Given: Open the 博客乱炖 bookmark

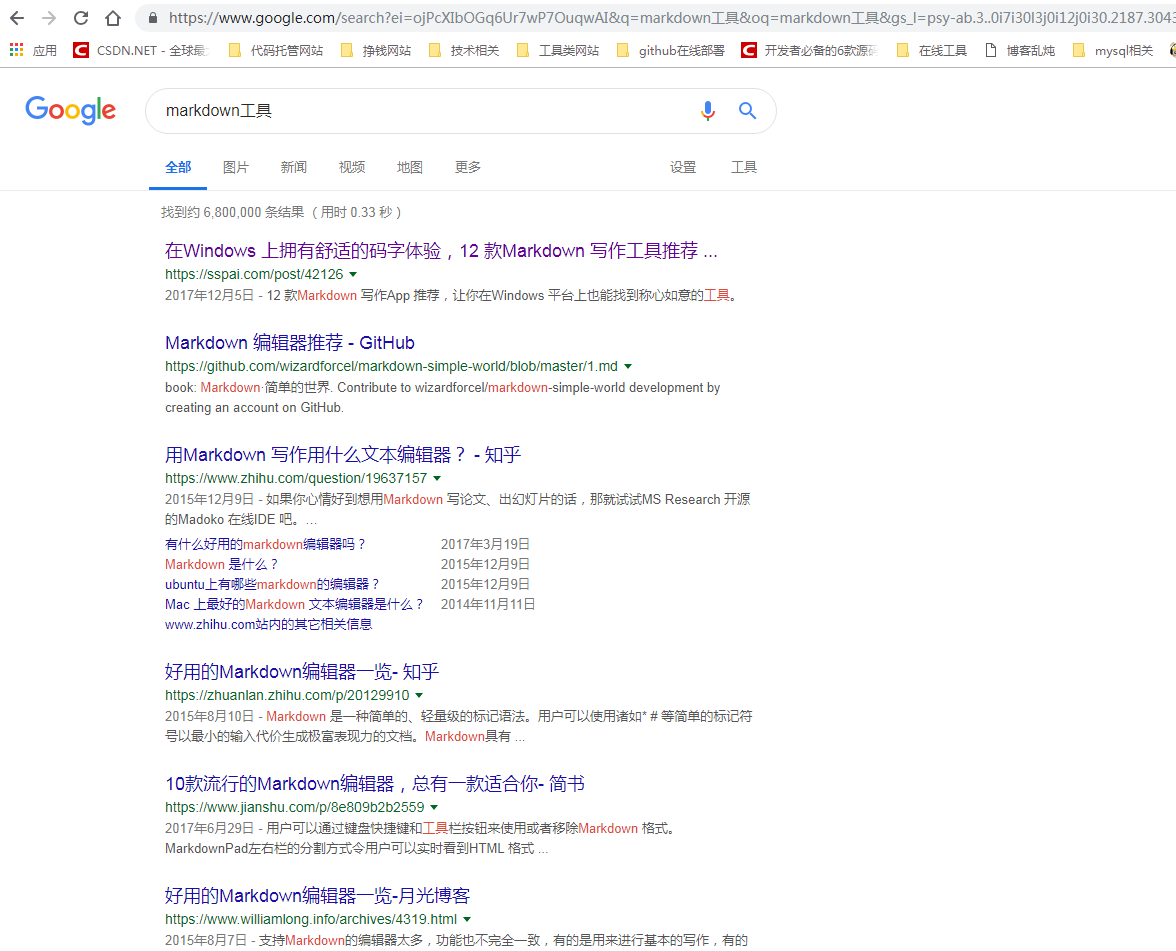Looking at the screenshot, I should (1020, 50).
